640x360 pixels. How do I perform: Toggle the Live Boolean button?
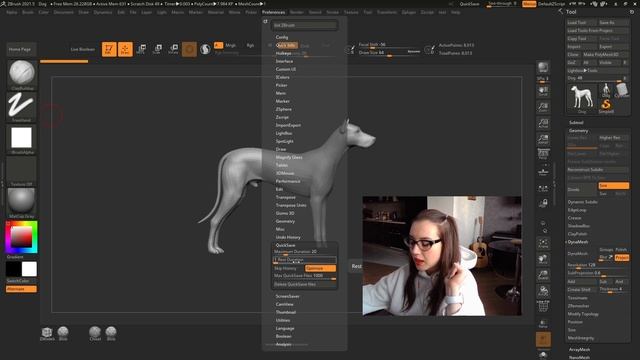tap(83, 49)
